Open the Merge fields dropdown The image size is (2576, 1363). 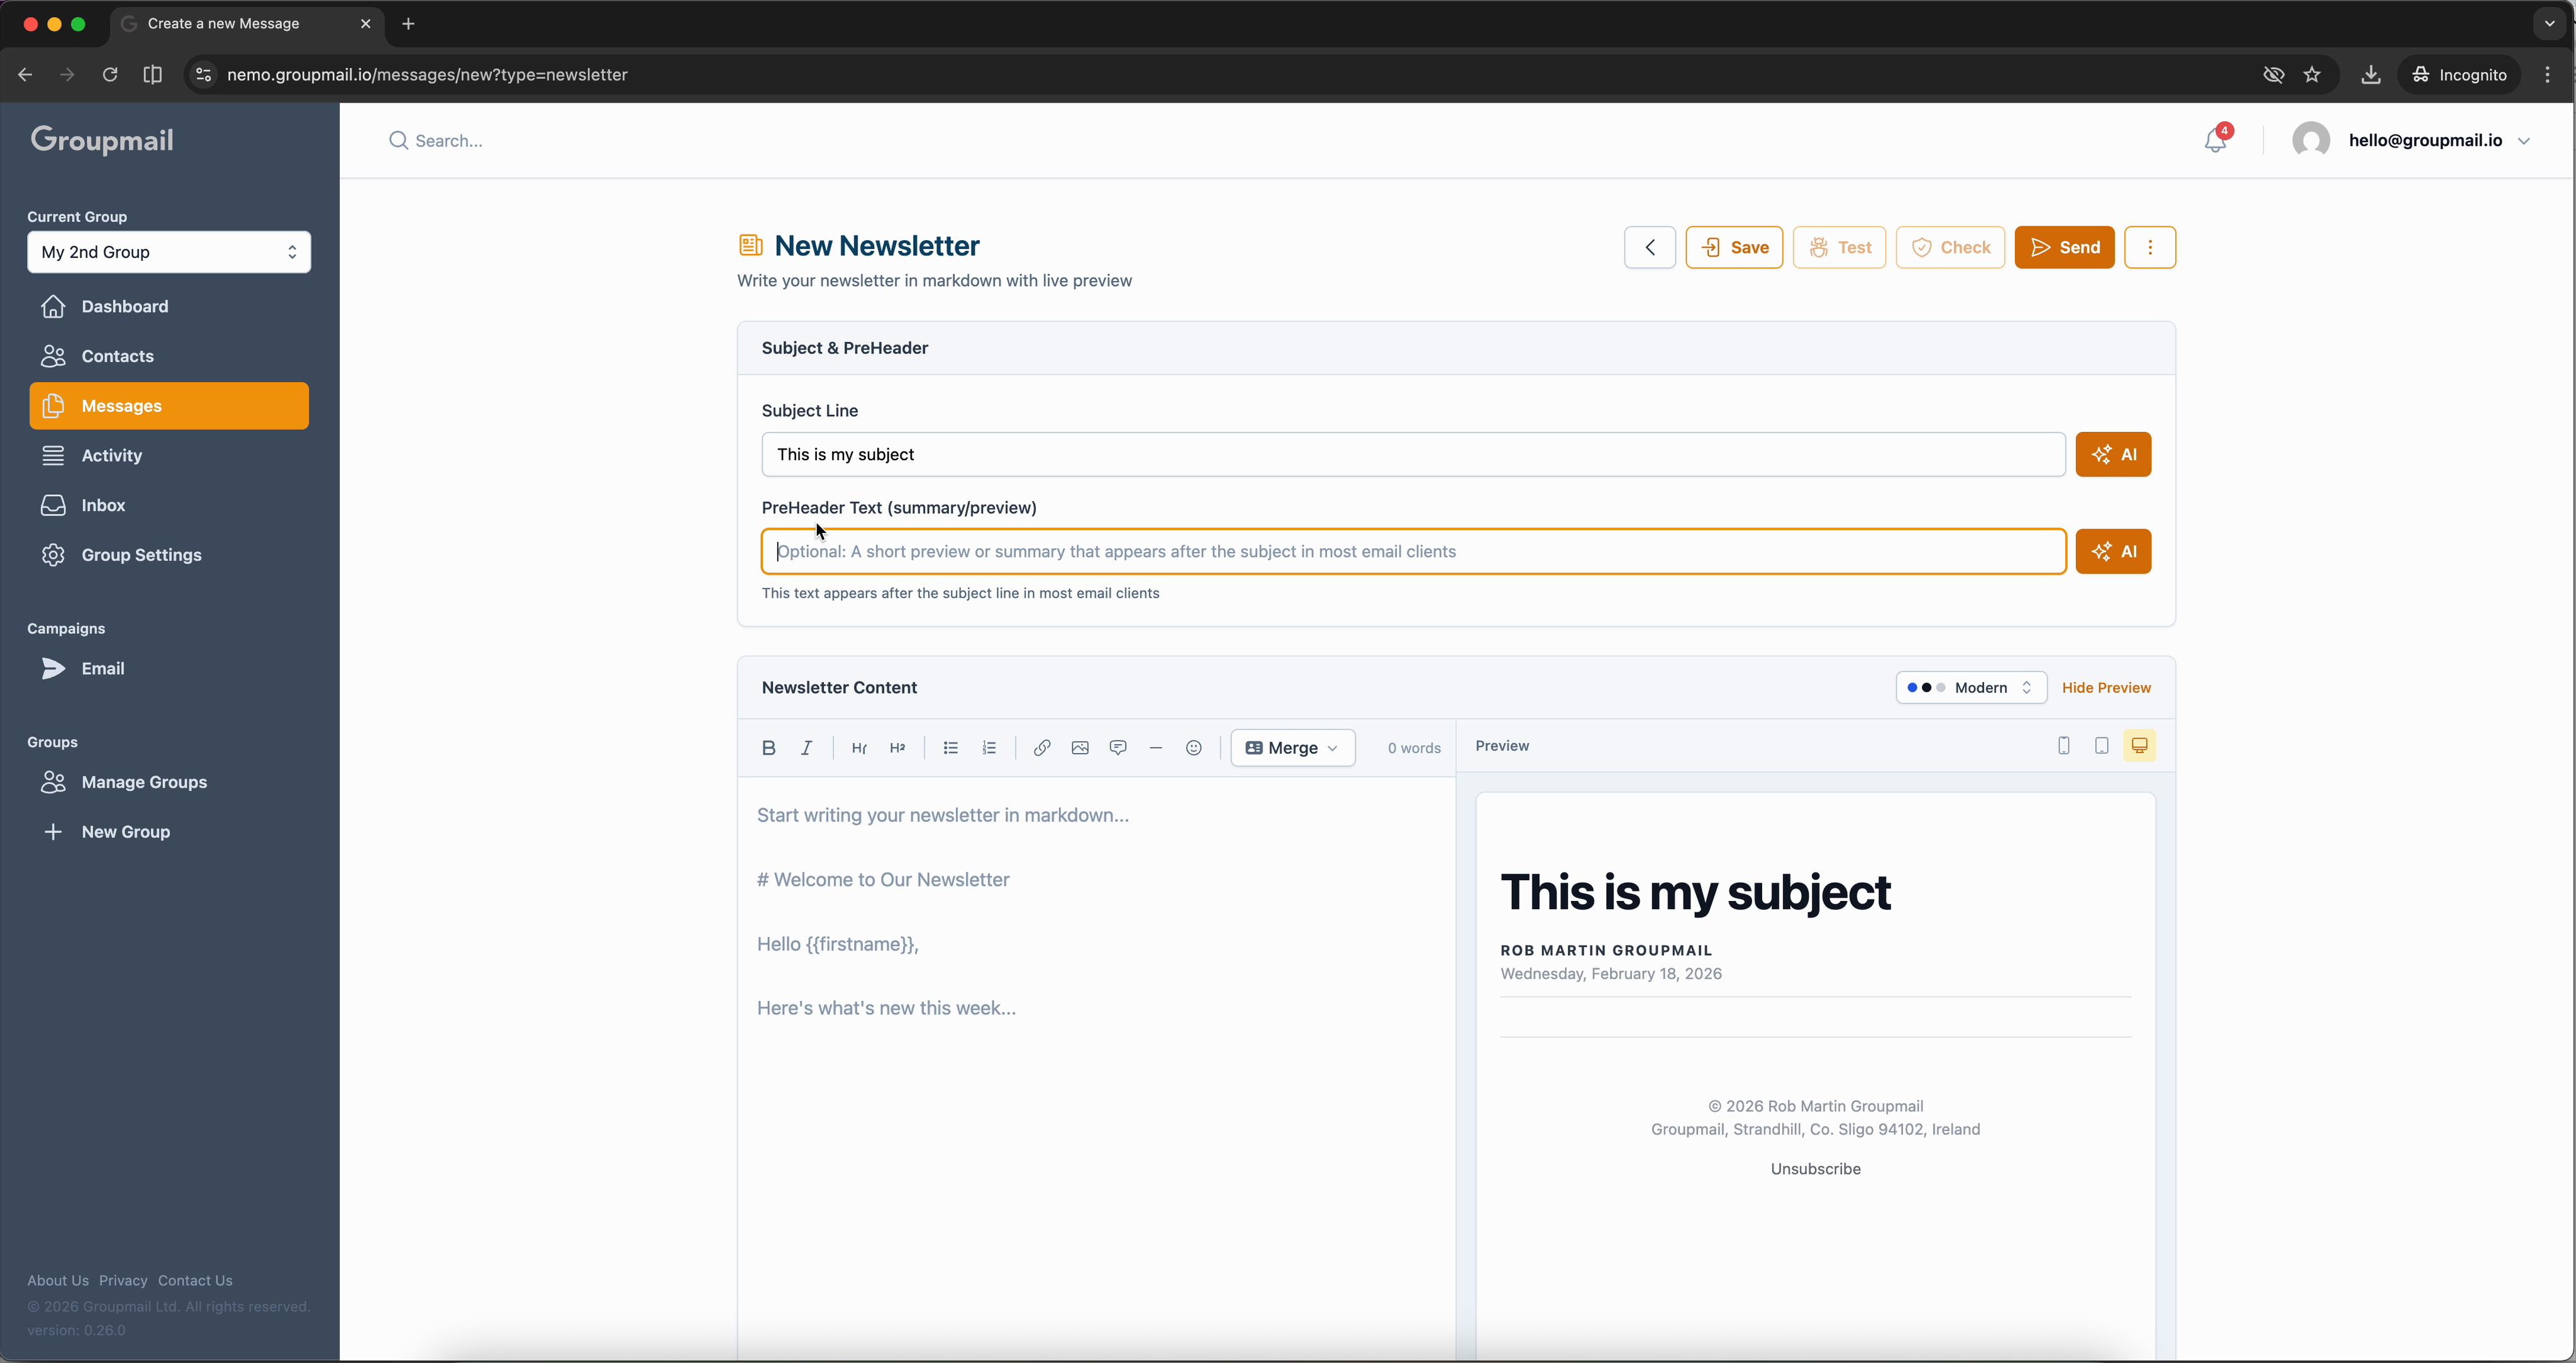(x=1292, y=747)
